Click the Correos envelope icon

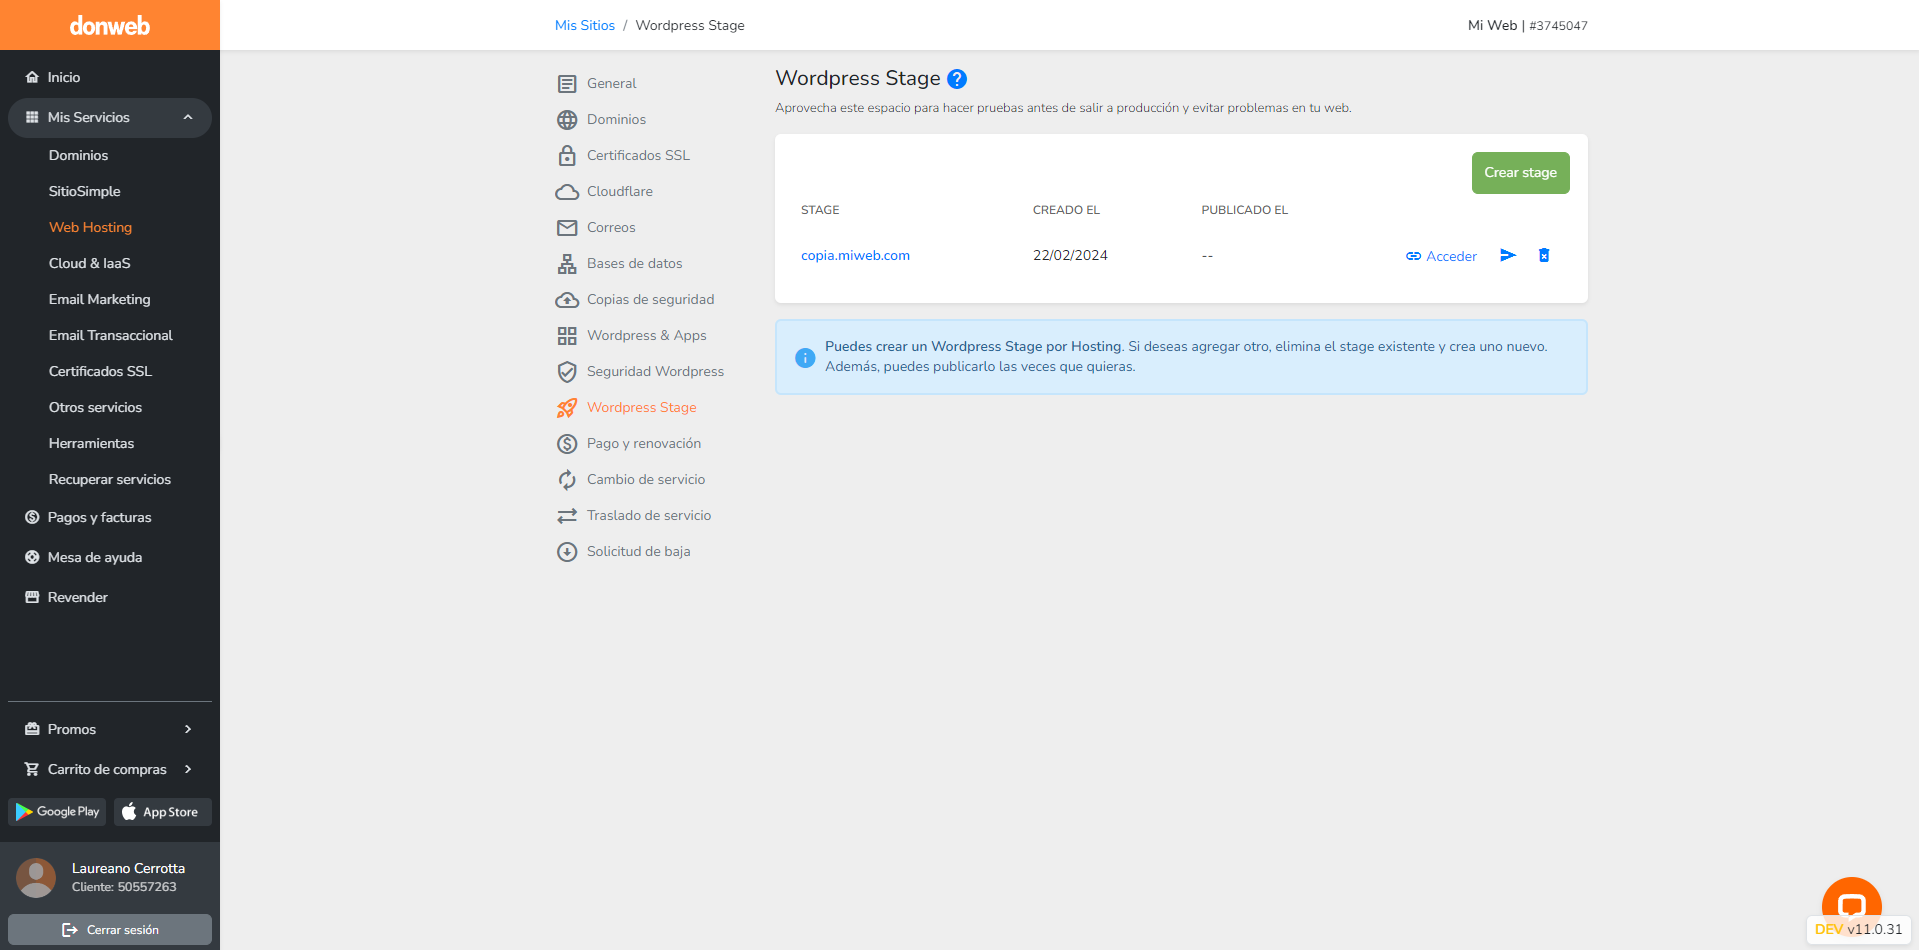[x=567, y=227]
